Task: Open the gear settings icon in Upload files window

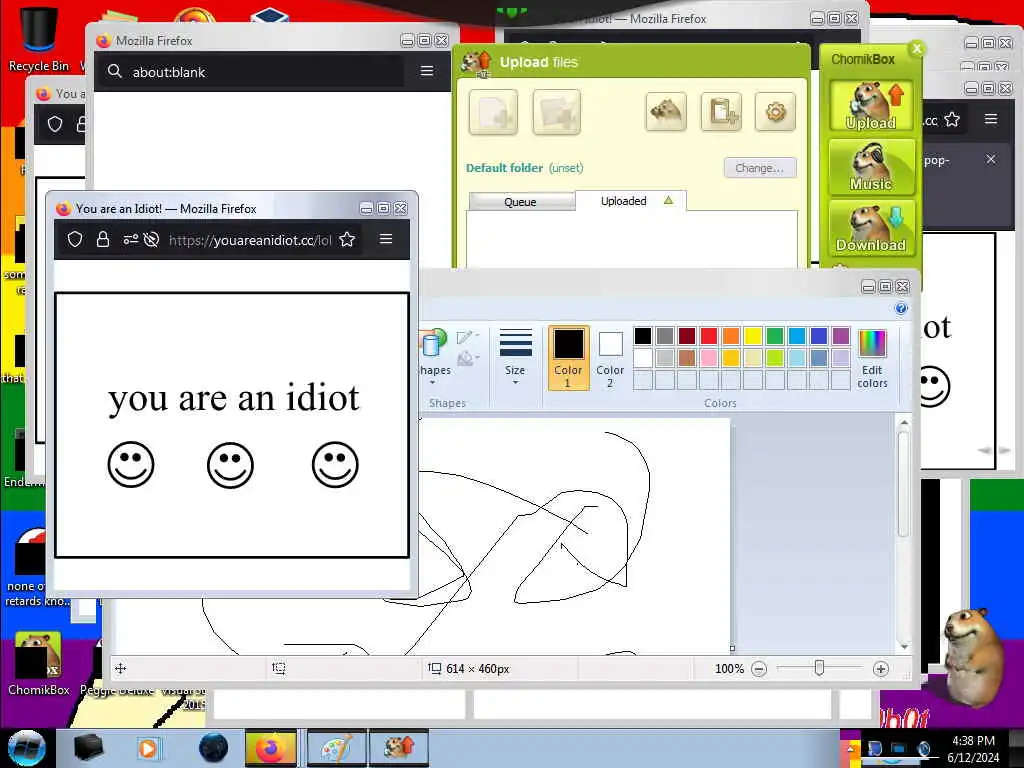Action: click(775, 112)
